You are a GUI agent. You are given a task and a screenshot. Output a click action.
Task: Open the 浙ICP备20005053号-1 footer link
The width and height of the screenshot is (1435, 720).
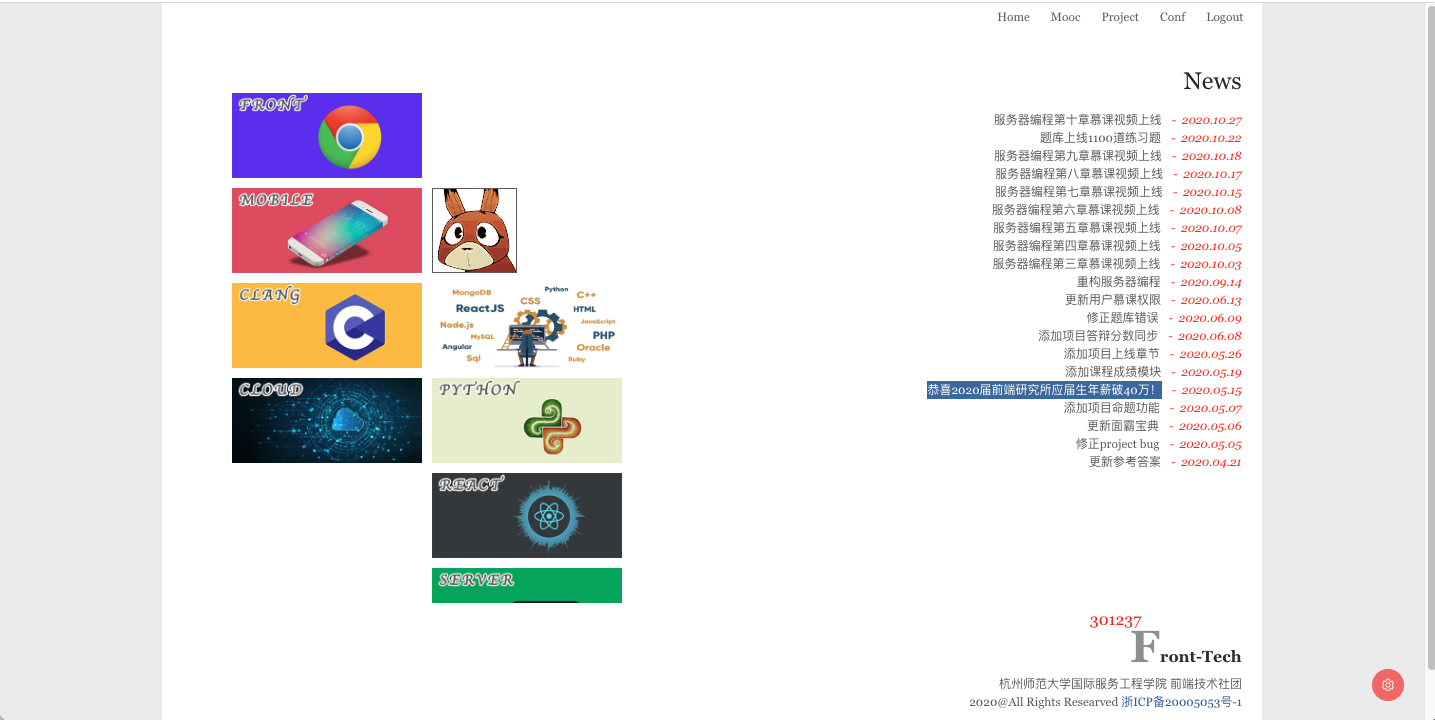pyautogui.click(x=1181, y=702)
